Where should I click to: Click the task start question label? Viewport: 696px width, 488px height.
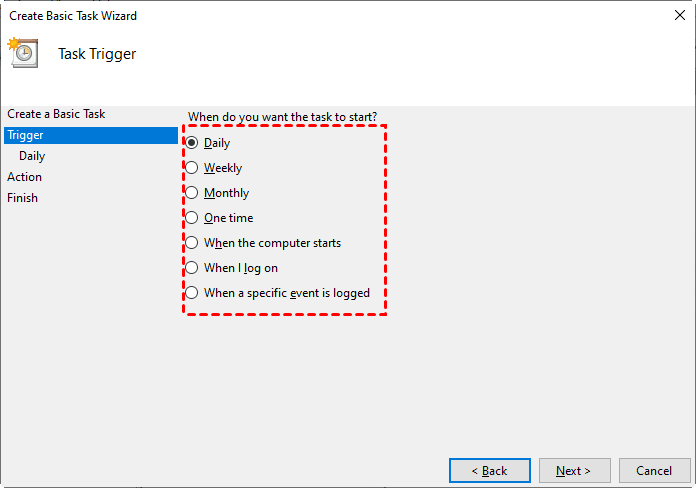click(x=282, y=116)
